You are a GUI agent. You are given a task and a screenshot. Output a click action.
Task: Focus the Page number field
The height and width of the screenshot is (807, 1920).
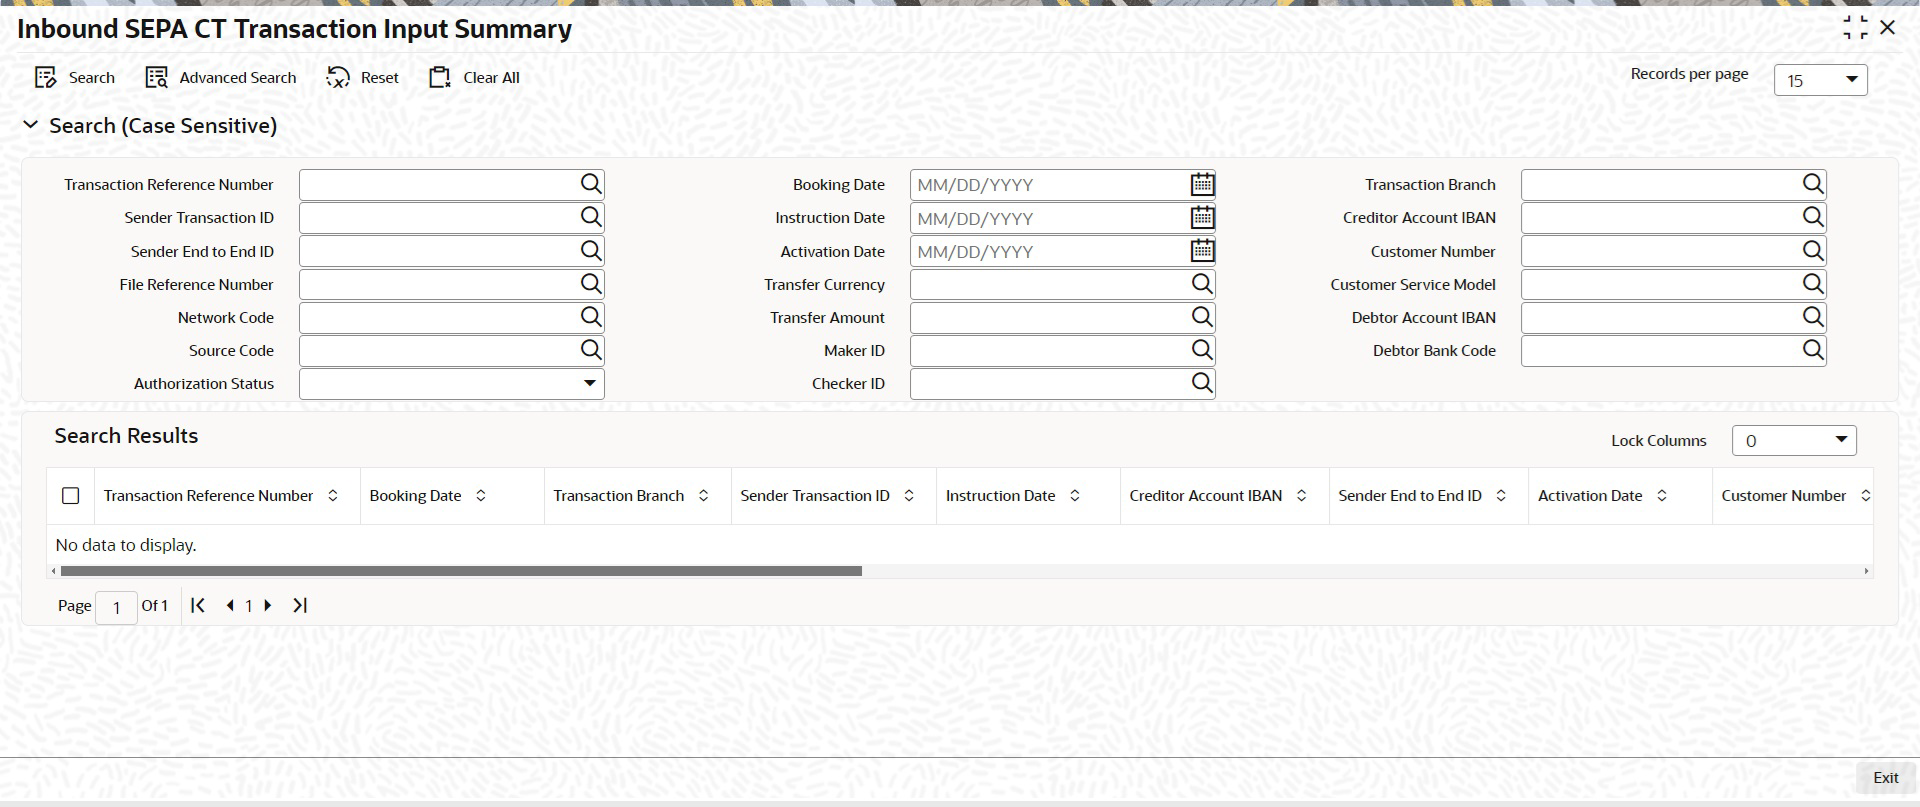116,607
